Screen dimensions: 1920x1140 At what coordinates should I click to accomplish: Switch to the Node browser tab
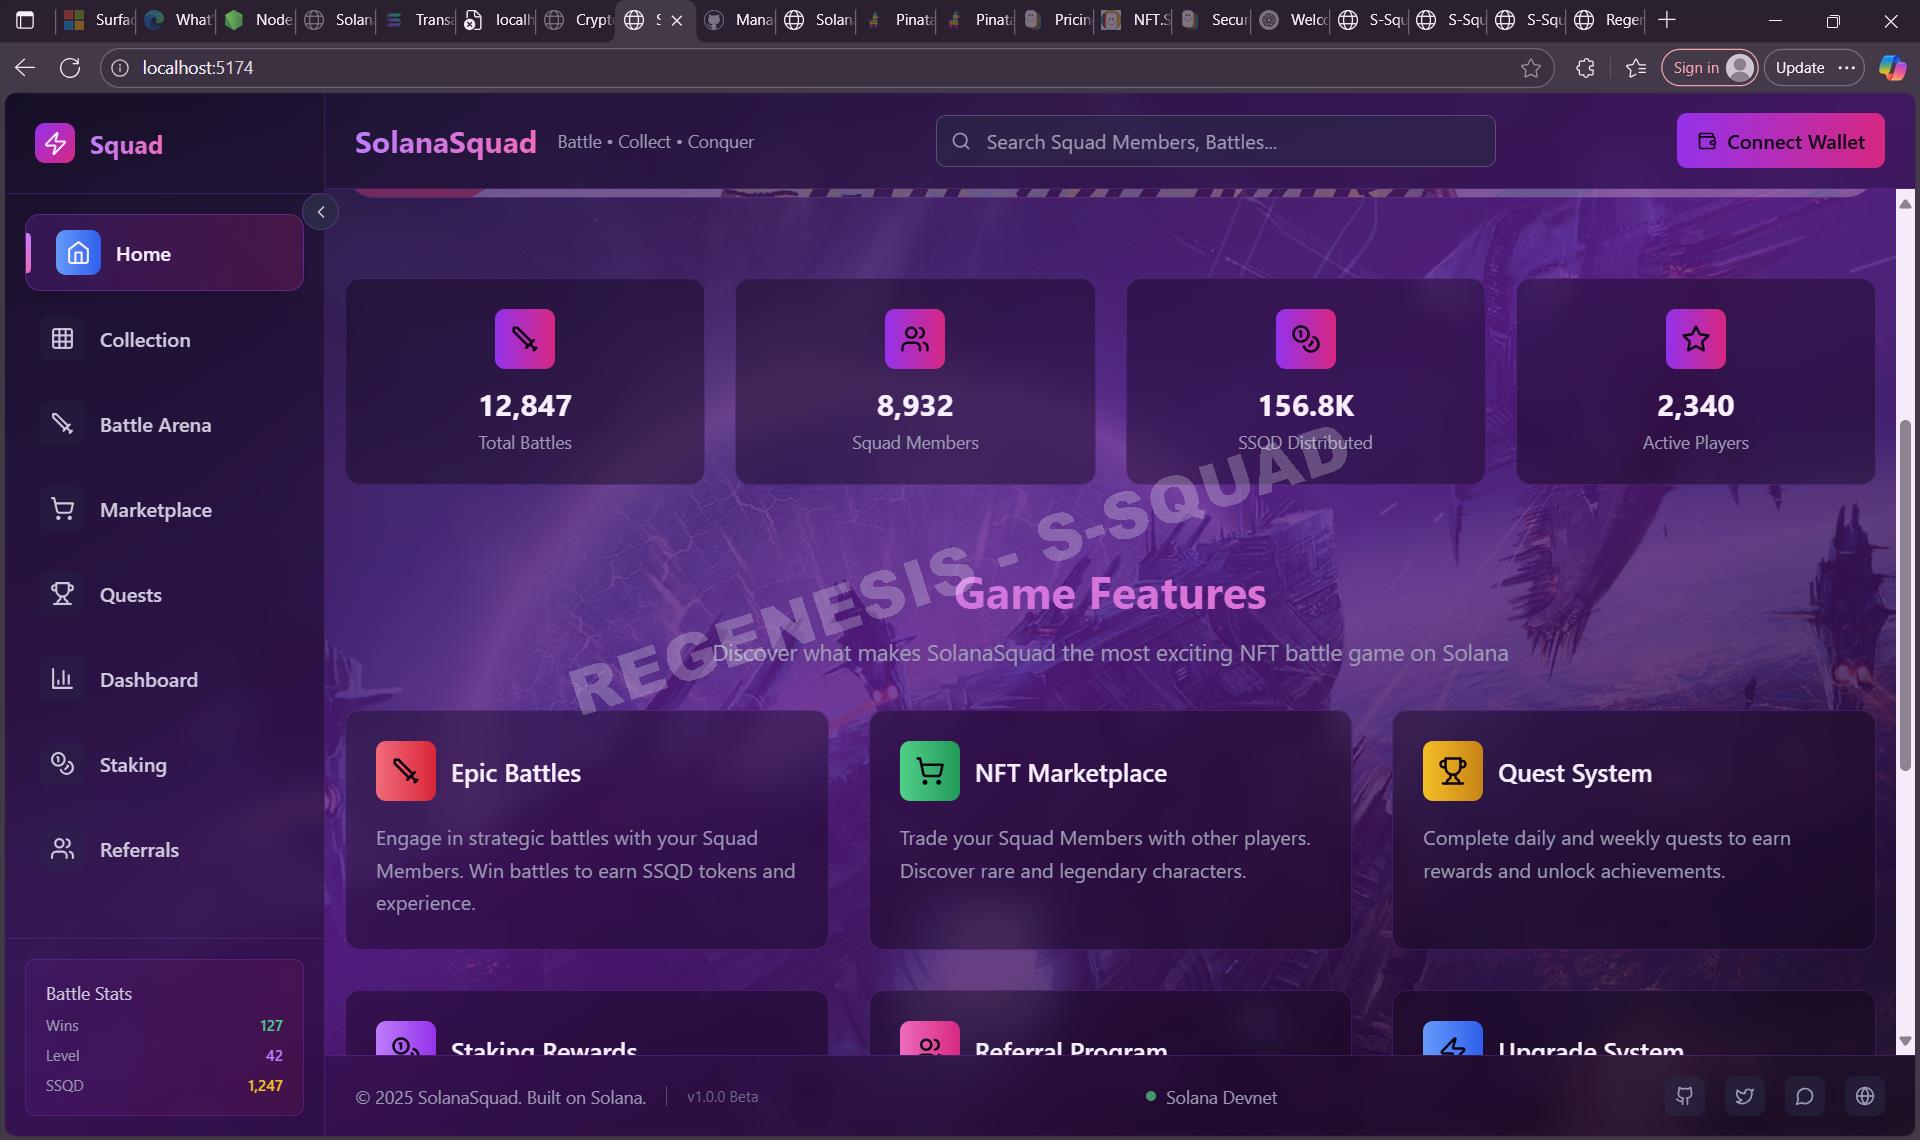pos(258,19)
